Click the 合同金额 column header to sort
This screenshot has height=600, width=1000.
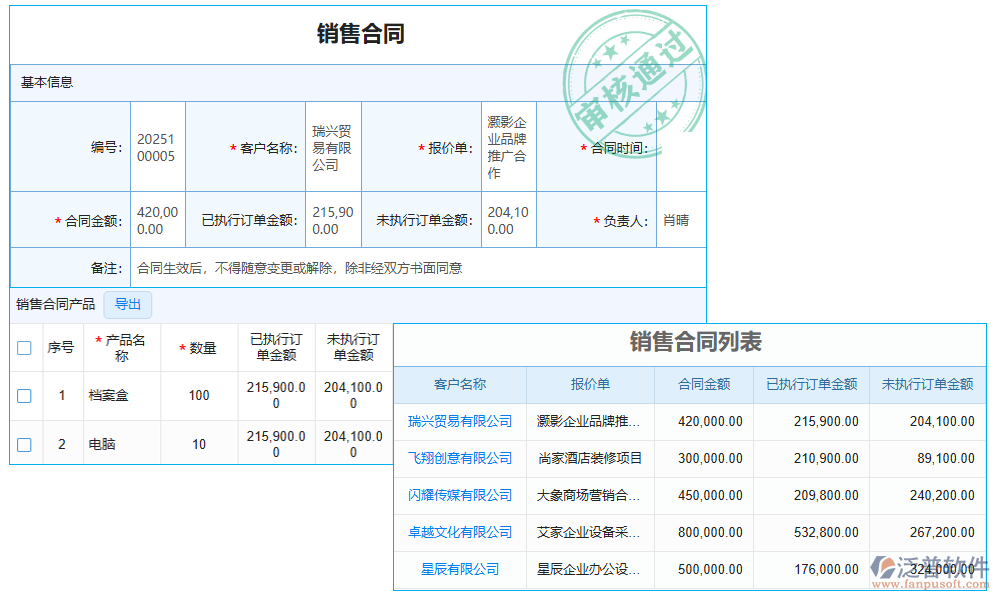[x=703, y=385]
